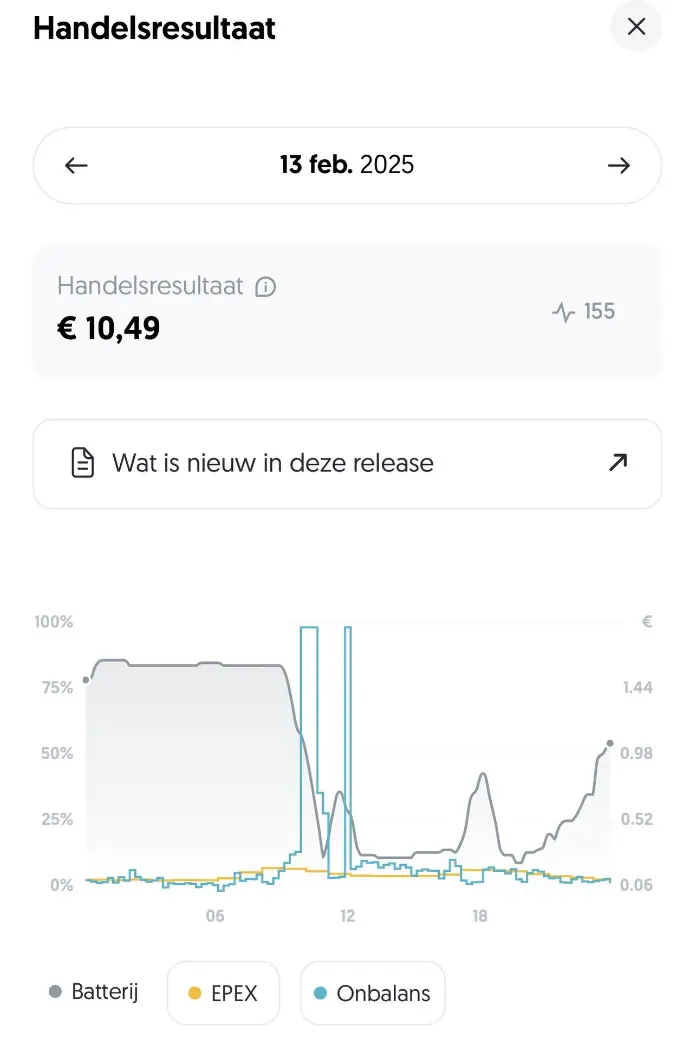Click the 06 hour mark on chart axis
690x1039 pixels.
(215, 916)
